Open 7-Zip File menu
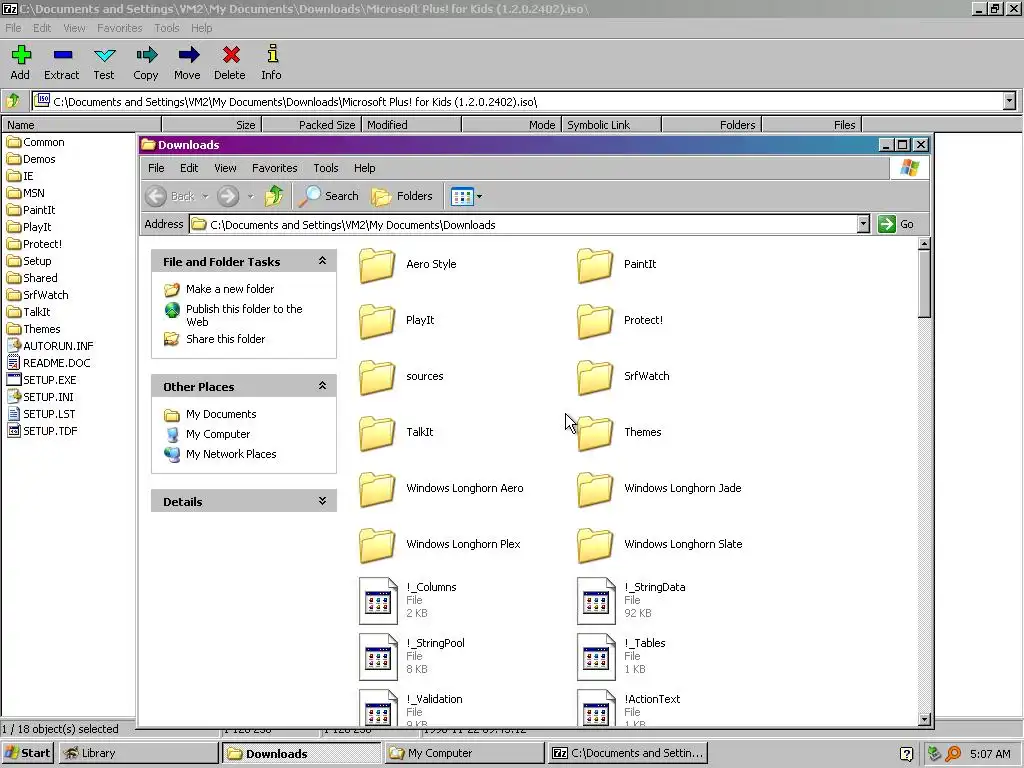Image resolution: width=1024 pixels, height=768 pixels. coord(13,28)
